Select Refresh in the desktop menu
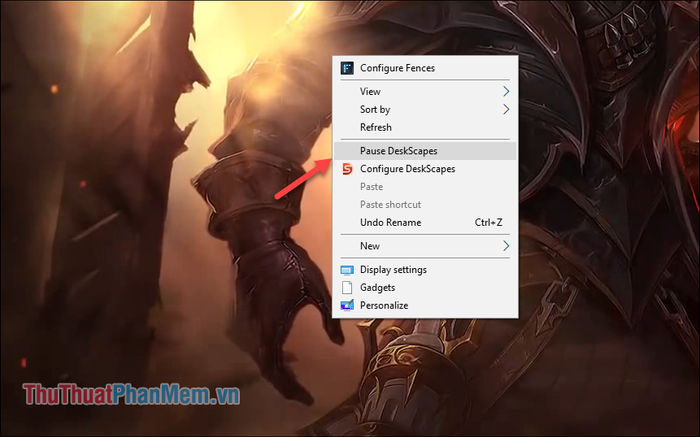The width and height of the screenshot is (700, 437). (x=425, y=127)
